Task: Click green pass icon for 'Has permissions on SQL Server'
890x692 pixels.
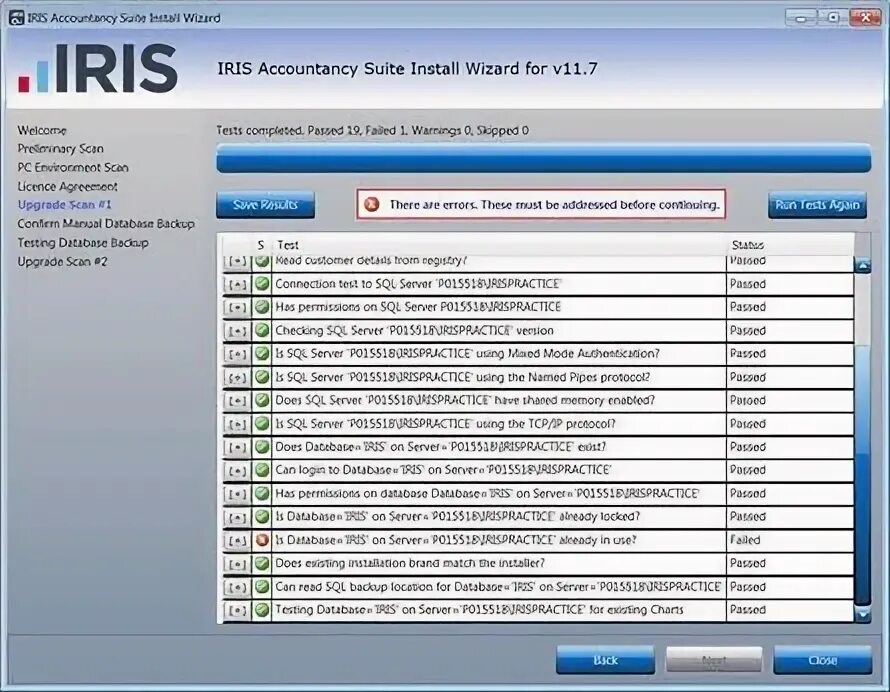Action: pos(262,307)
